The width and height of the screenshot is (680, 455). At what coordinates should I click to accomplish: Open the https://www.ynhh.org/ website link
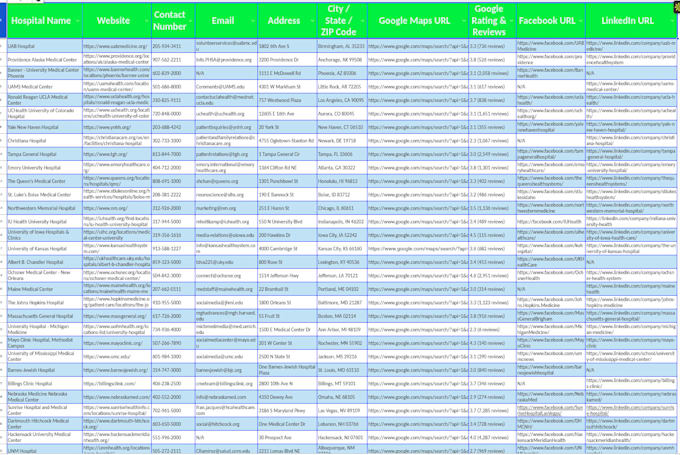pyautogui.click(x=107, y=128)
